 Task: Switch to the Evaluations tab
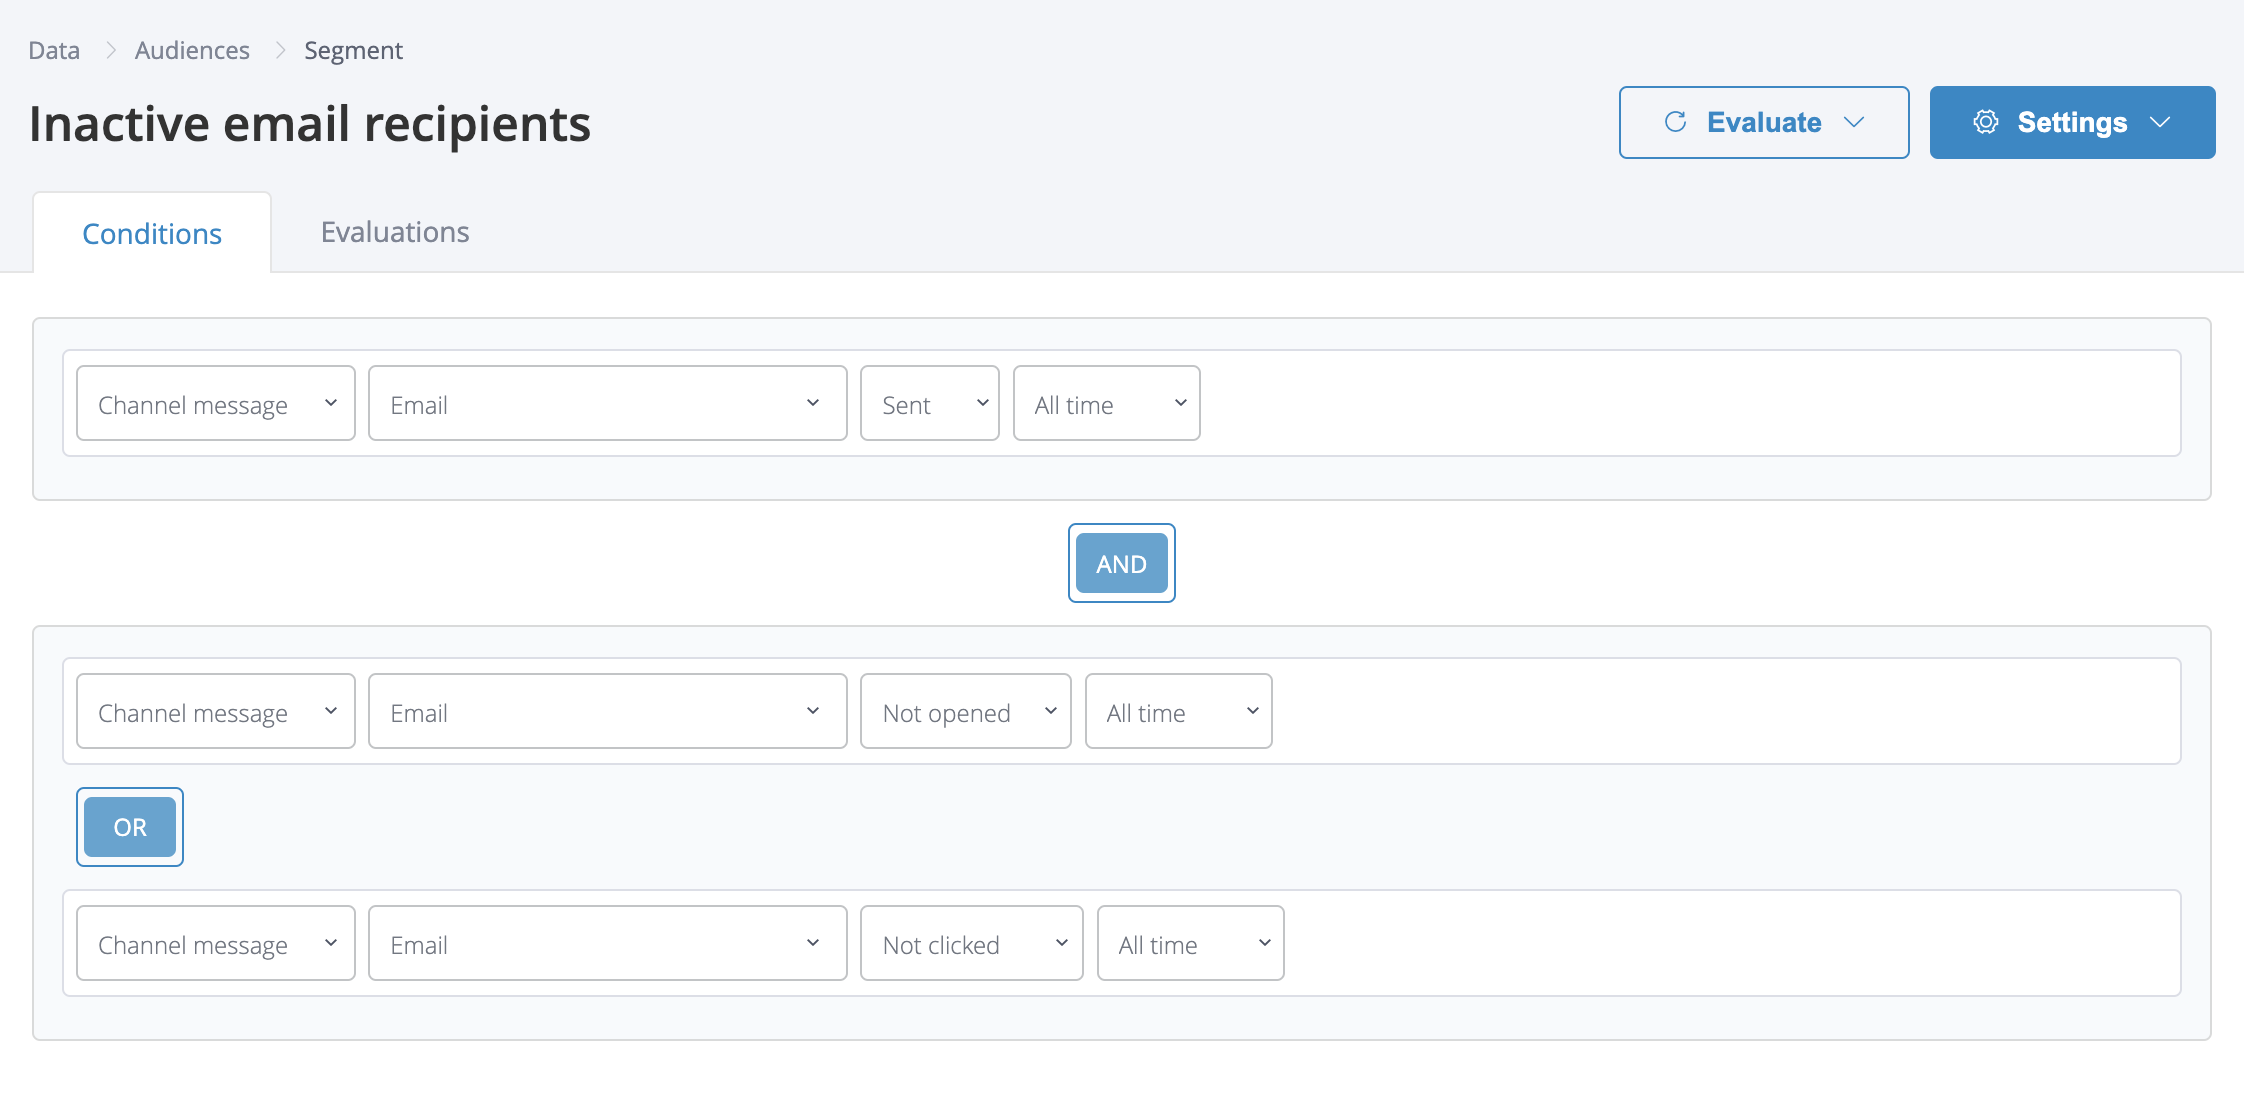click(395, 232)
